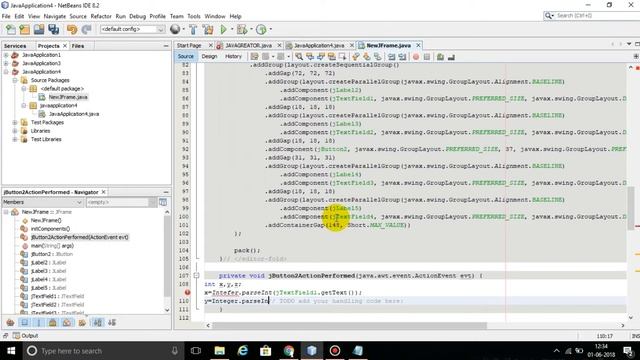The image size is (640, 360).
Task: Click the Redo arrow icon
Action: point(86,29)
